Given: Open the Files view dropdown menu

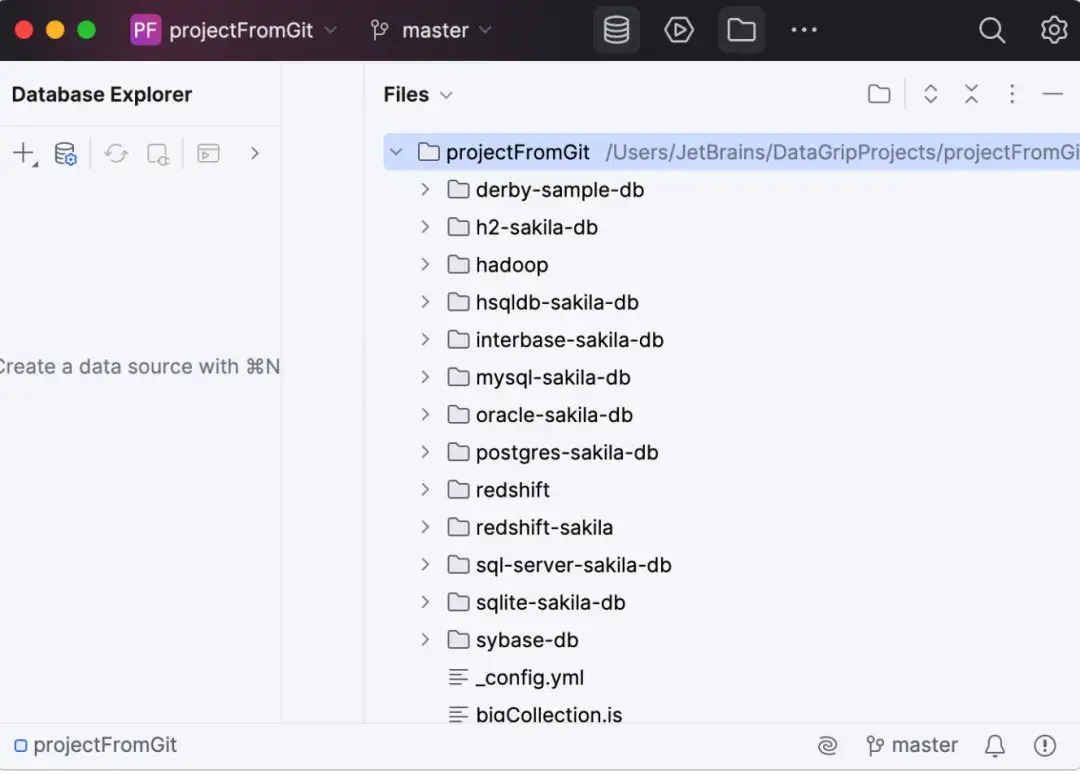Looking at the screenshot, I should (x=418, y=94).
